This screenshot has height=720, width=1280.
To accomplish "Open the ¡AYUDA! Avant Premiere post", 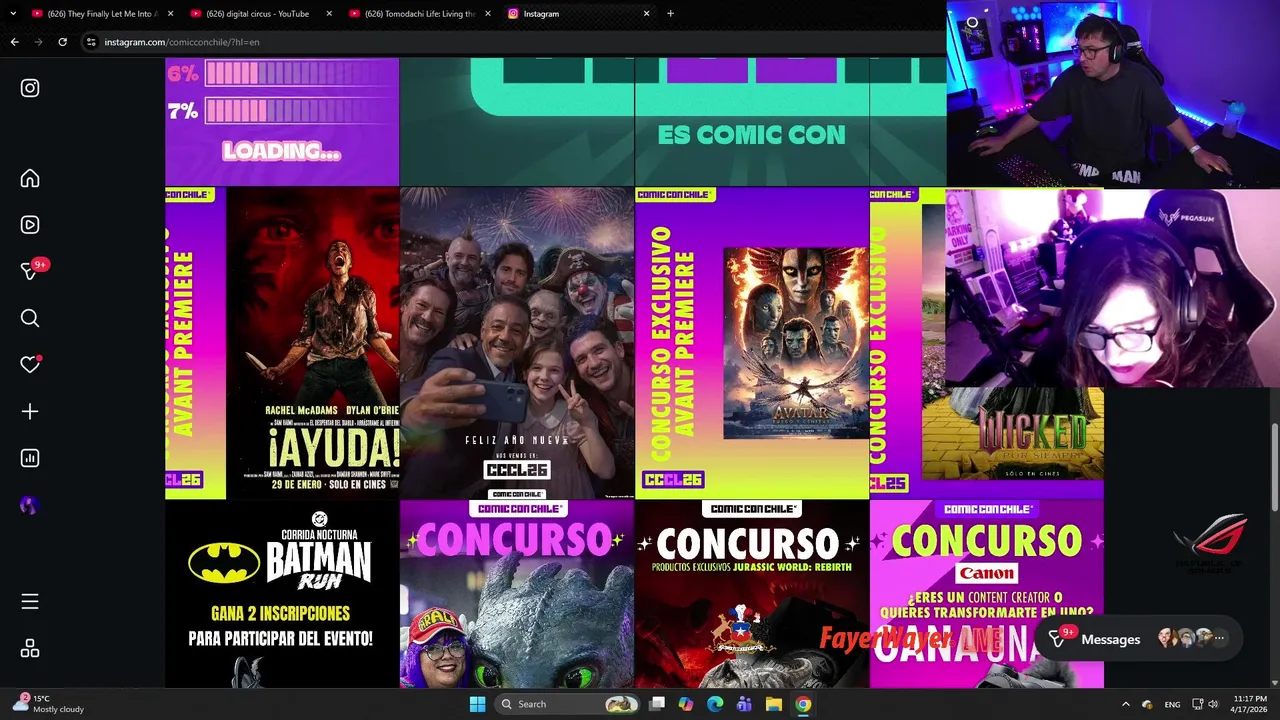I will point(282,343).
